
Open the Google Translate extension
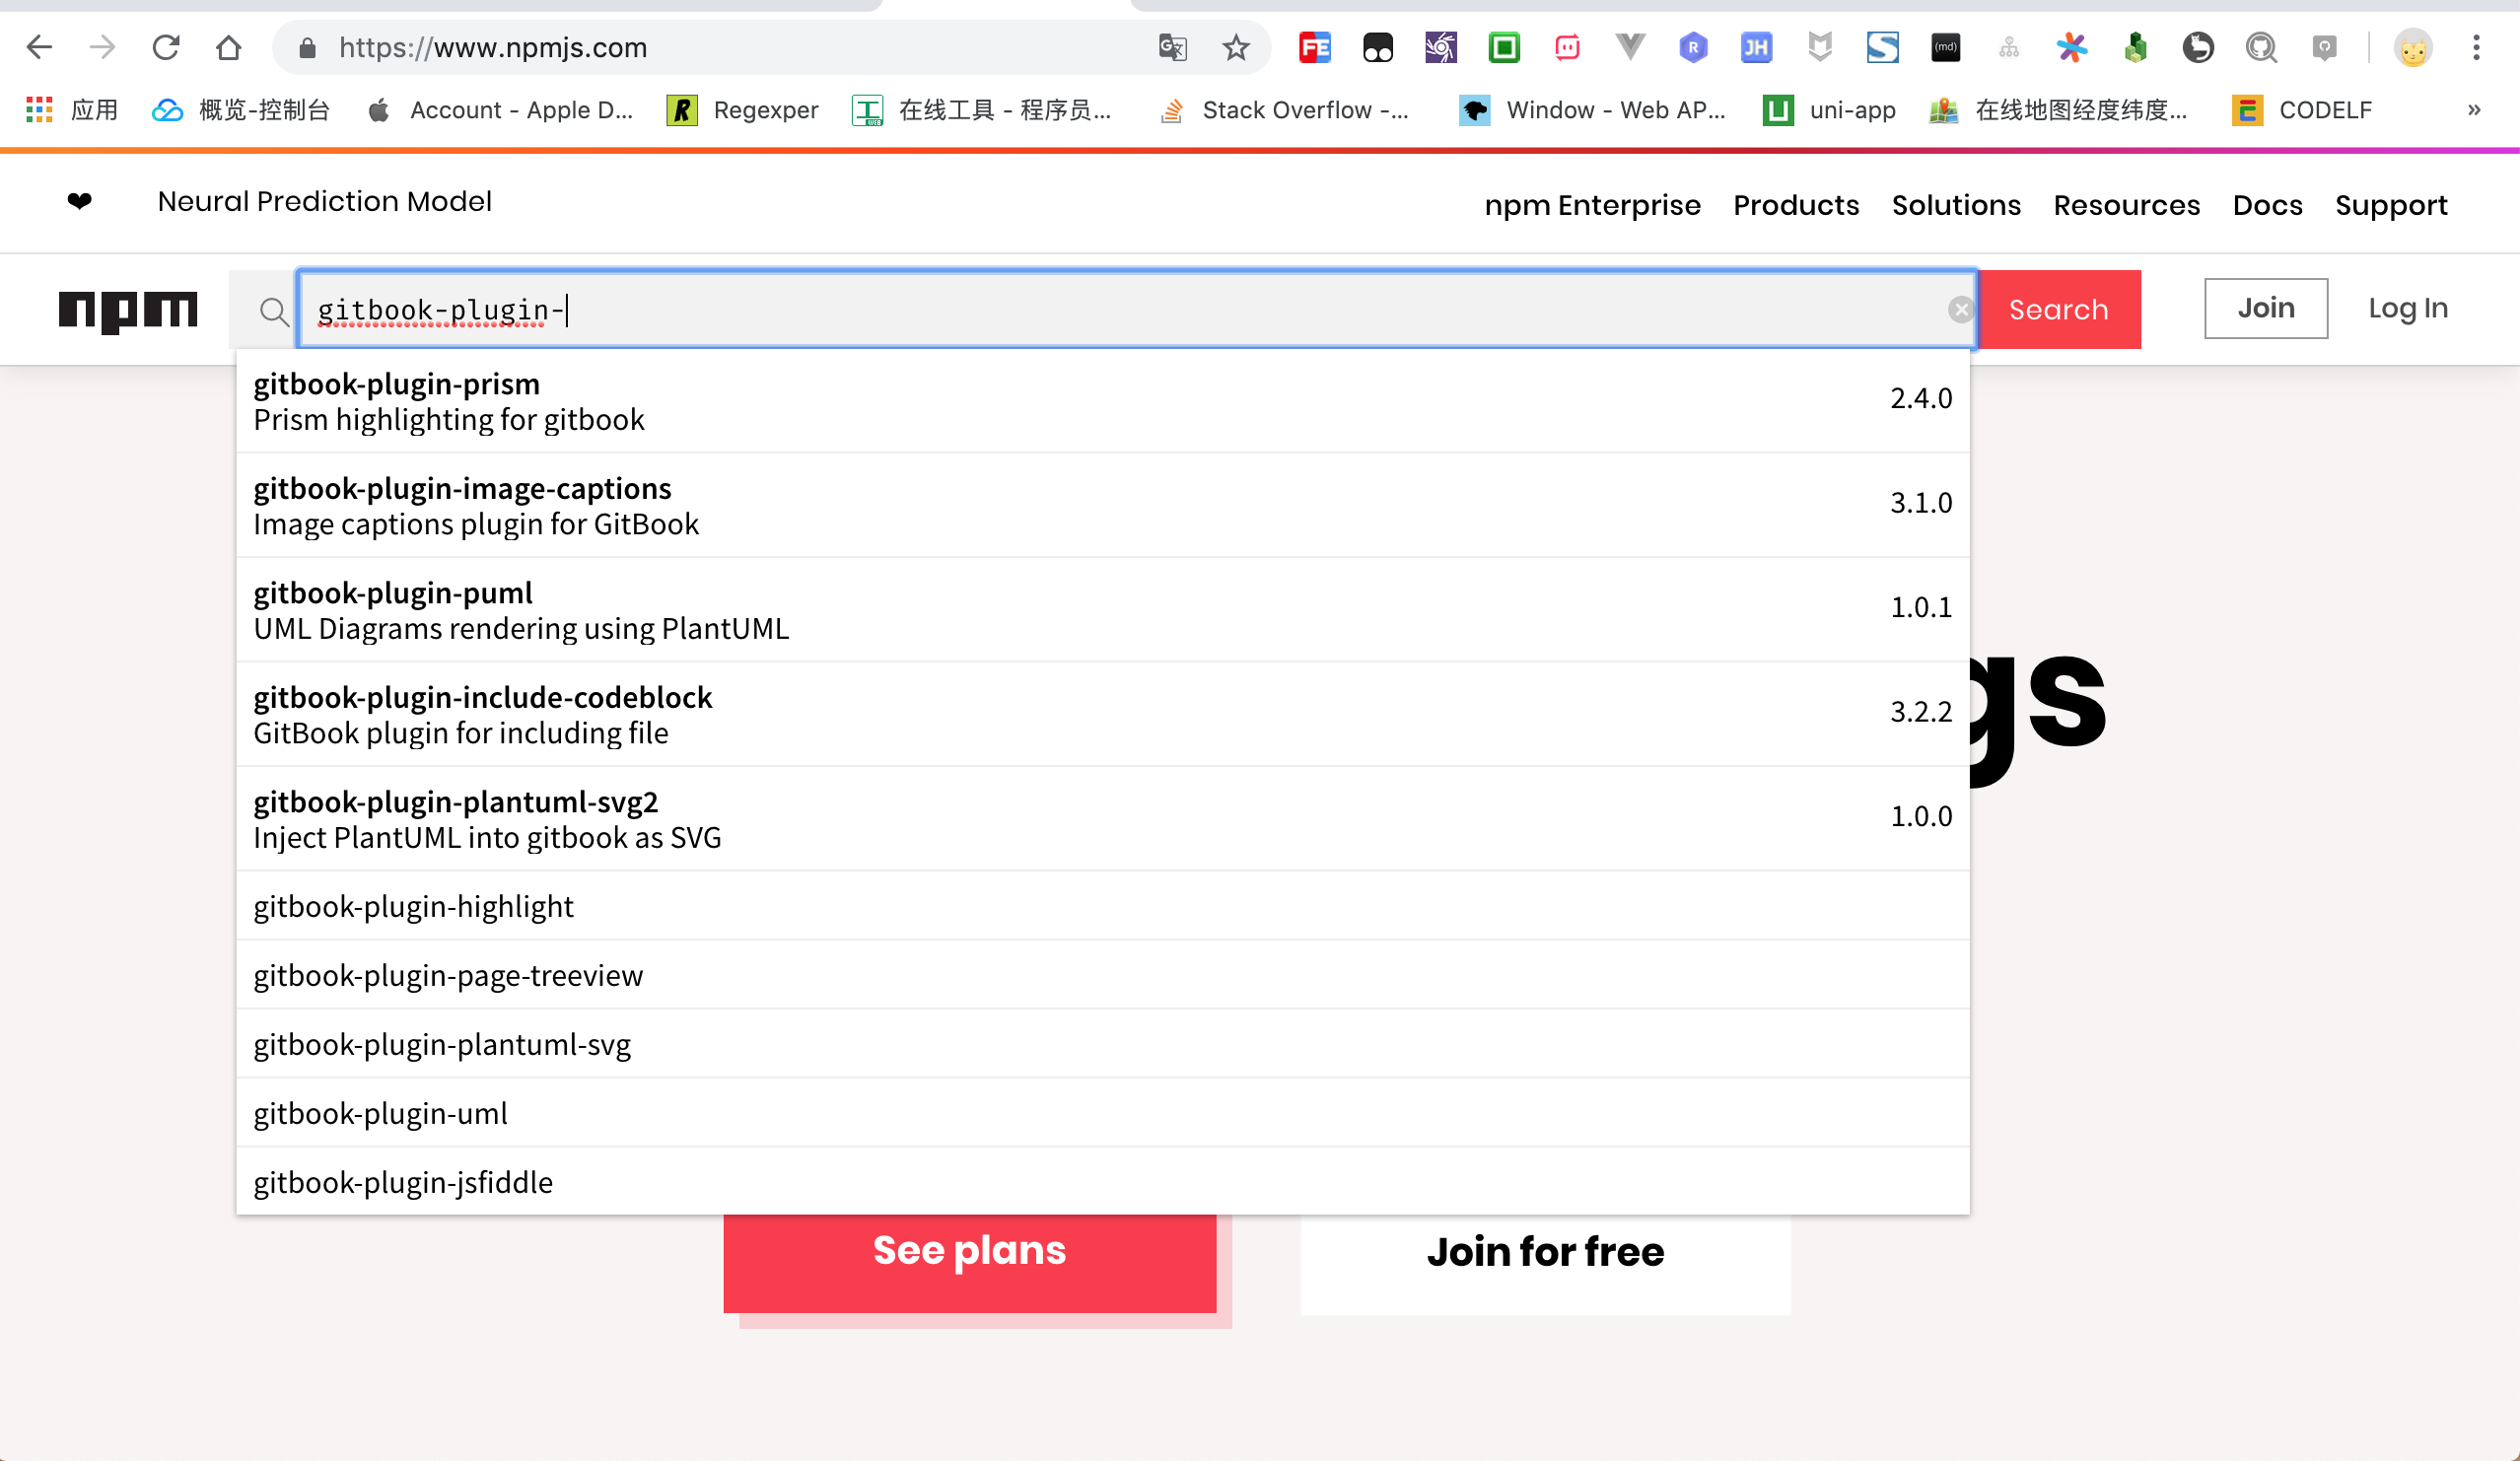coord(1172,47)
